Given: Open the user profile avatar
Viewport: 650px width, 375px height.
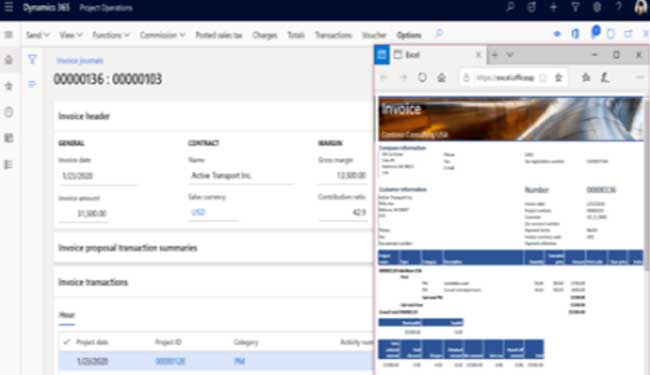Looking at the screenshot, I should point(640,7).
